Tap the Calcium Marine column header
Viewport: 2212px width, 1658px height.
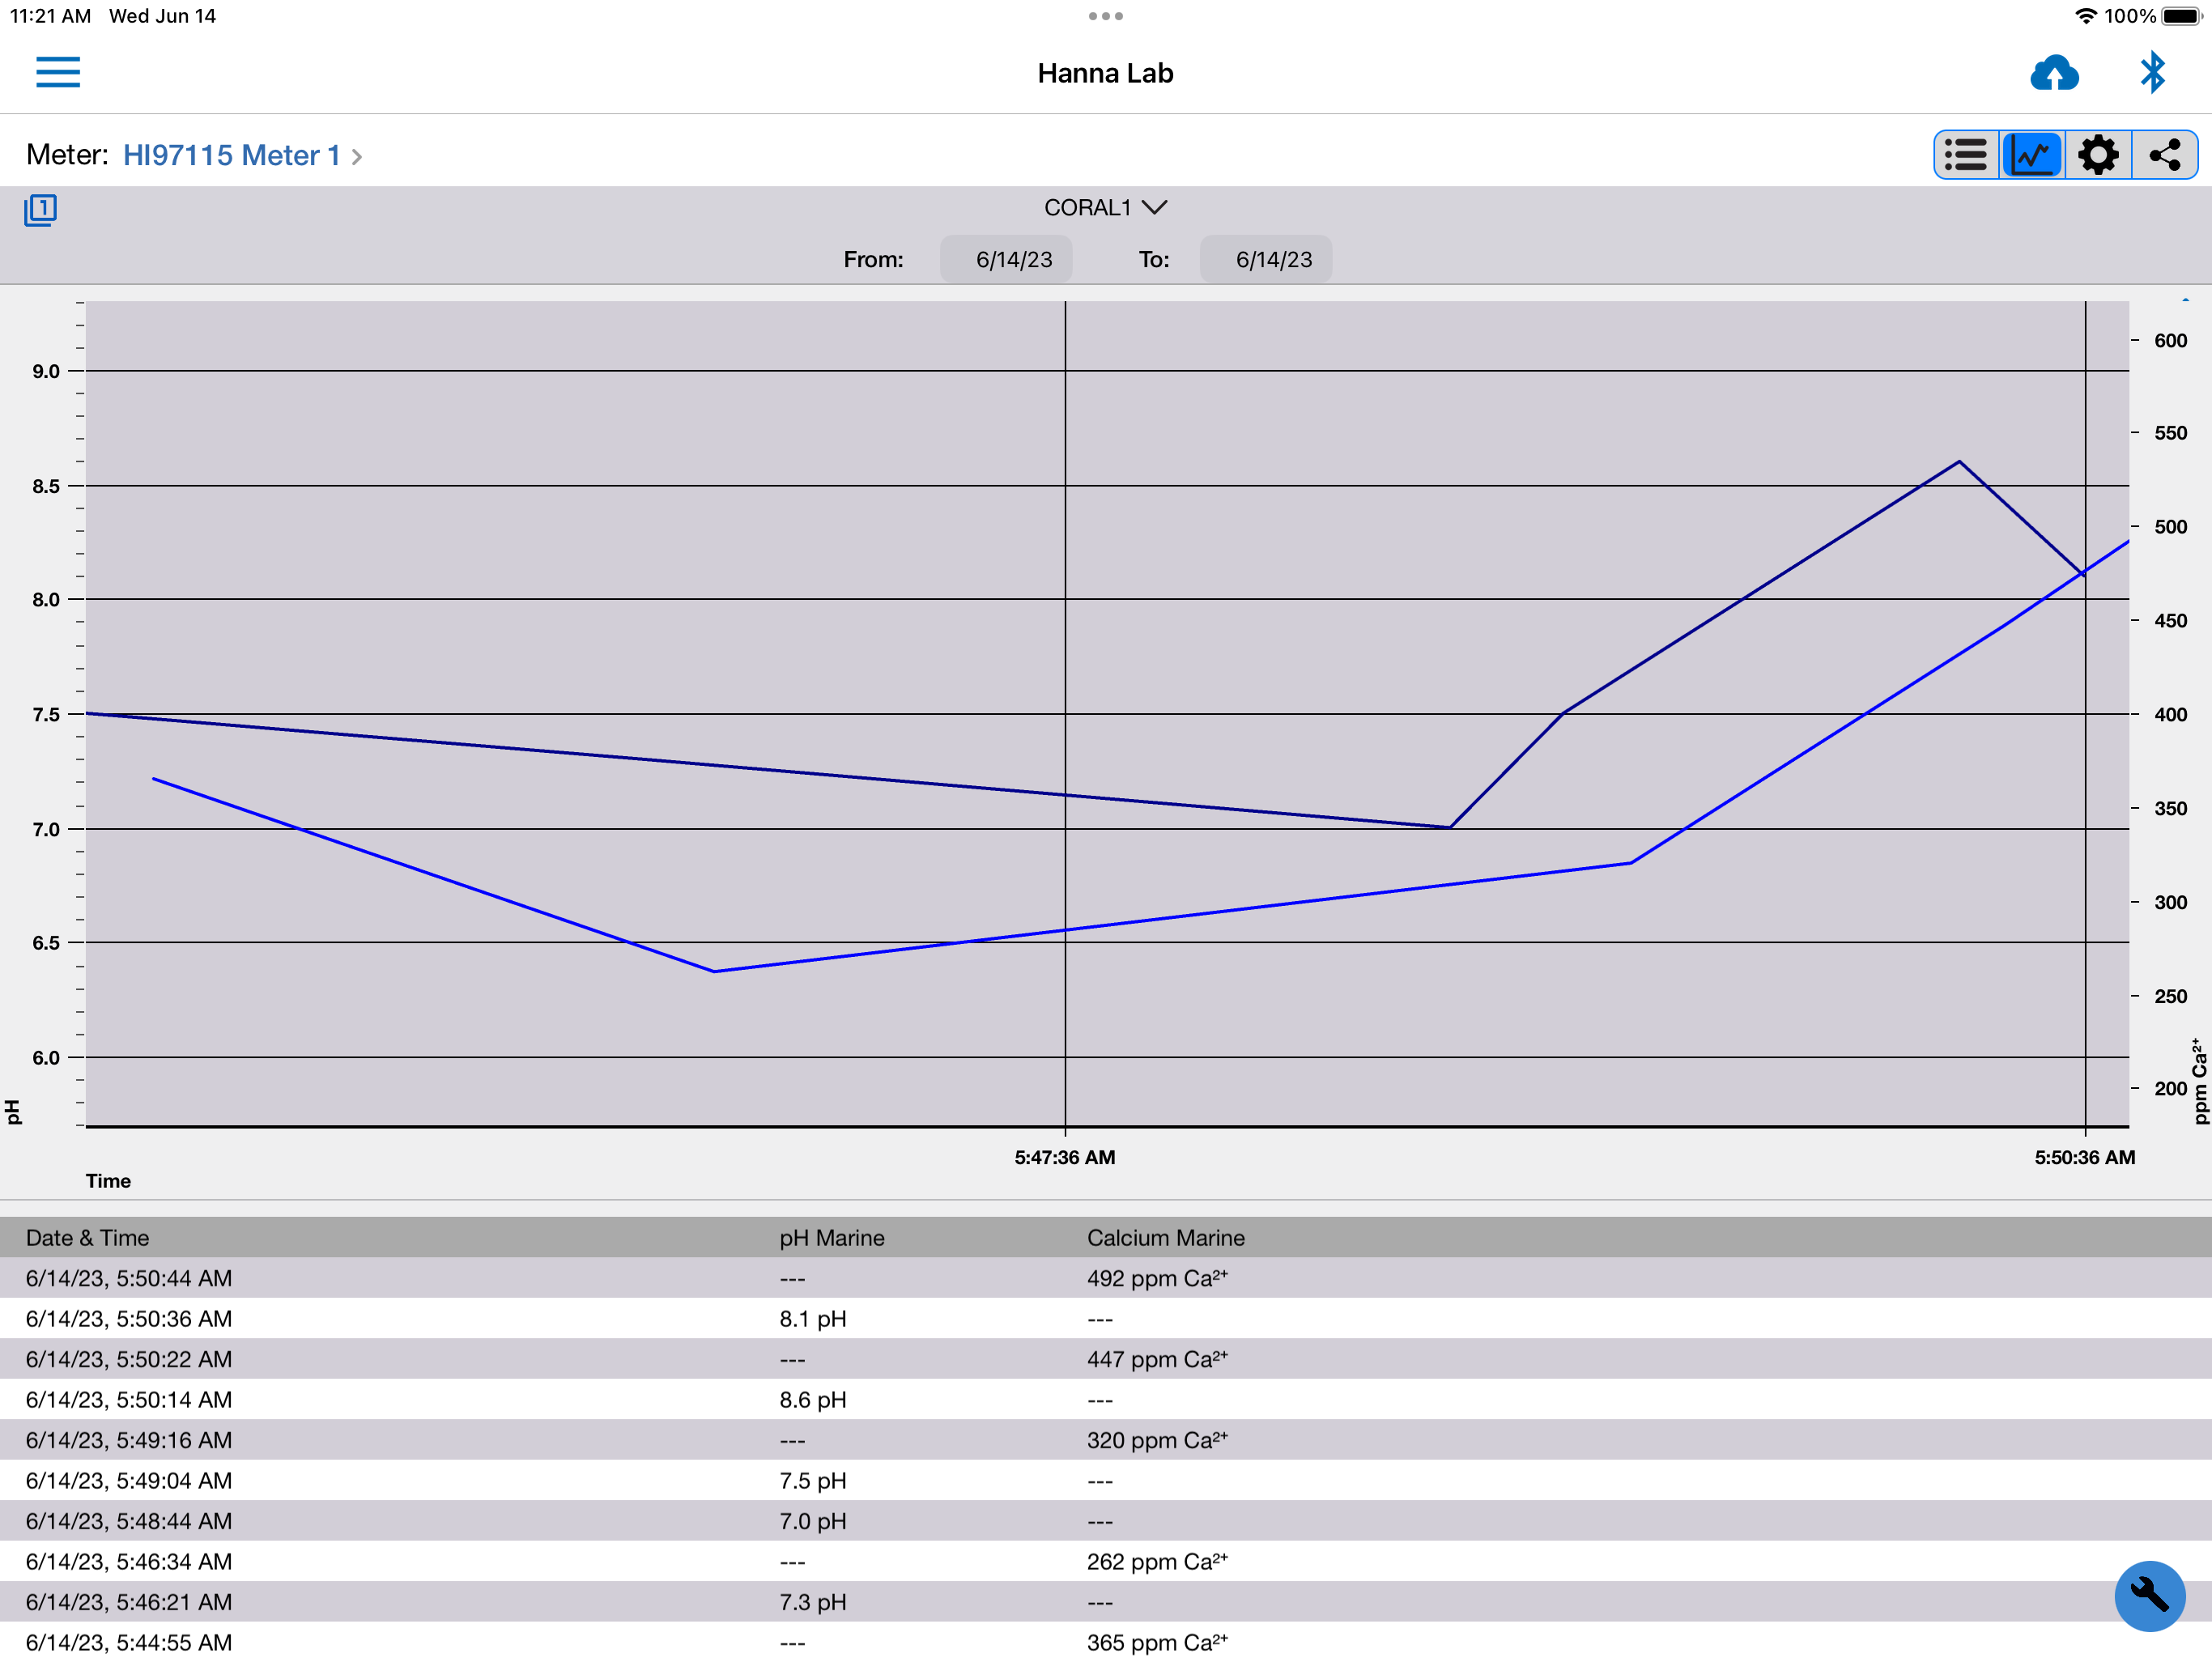click(1166, 1238)
